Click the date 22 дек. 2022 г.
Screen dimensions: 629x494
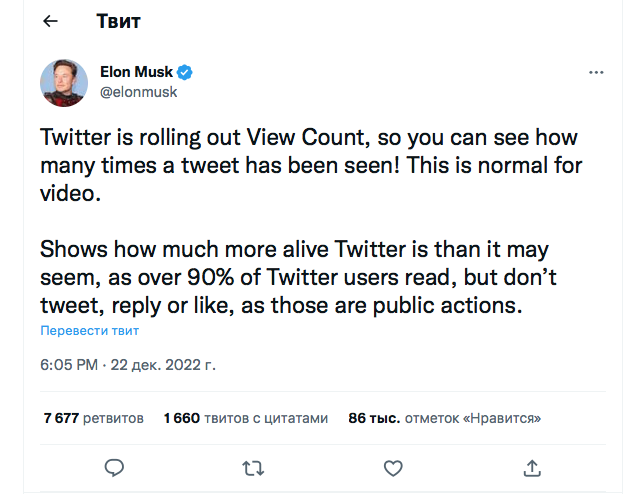[161, 366]
